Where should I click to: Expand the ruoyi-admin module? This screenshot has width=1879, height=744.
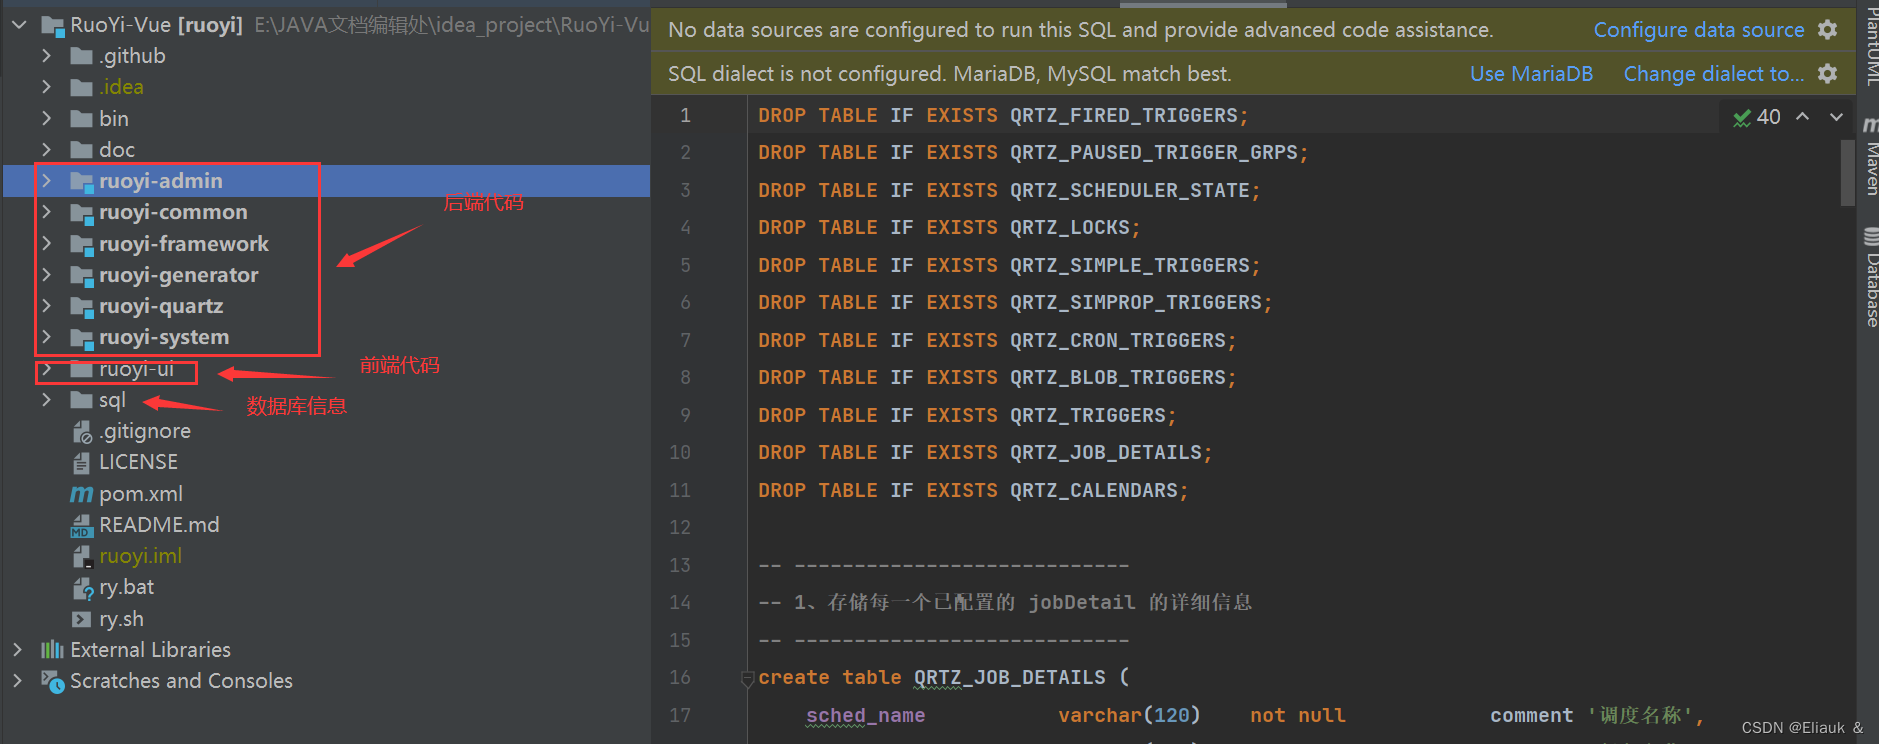[x=46, y=181]
